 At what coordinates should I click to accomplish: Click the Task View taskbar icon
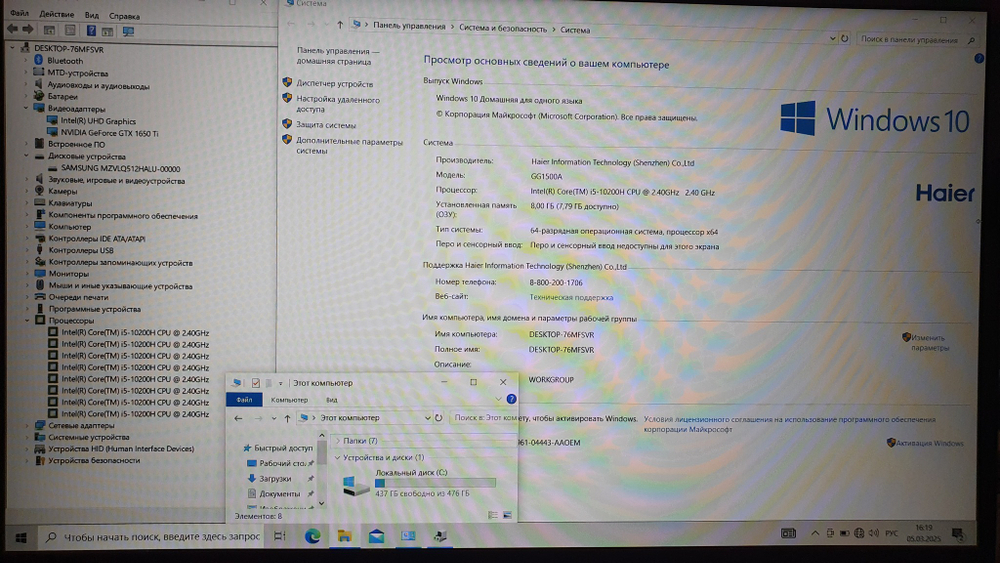pos(280,536)
